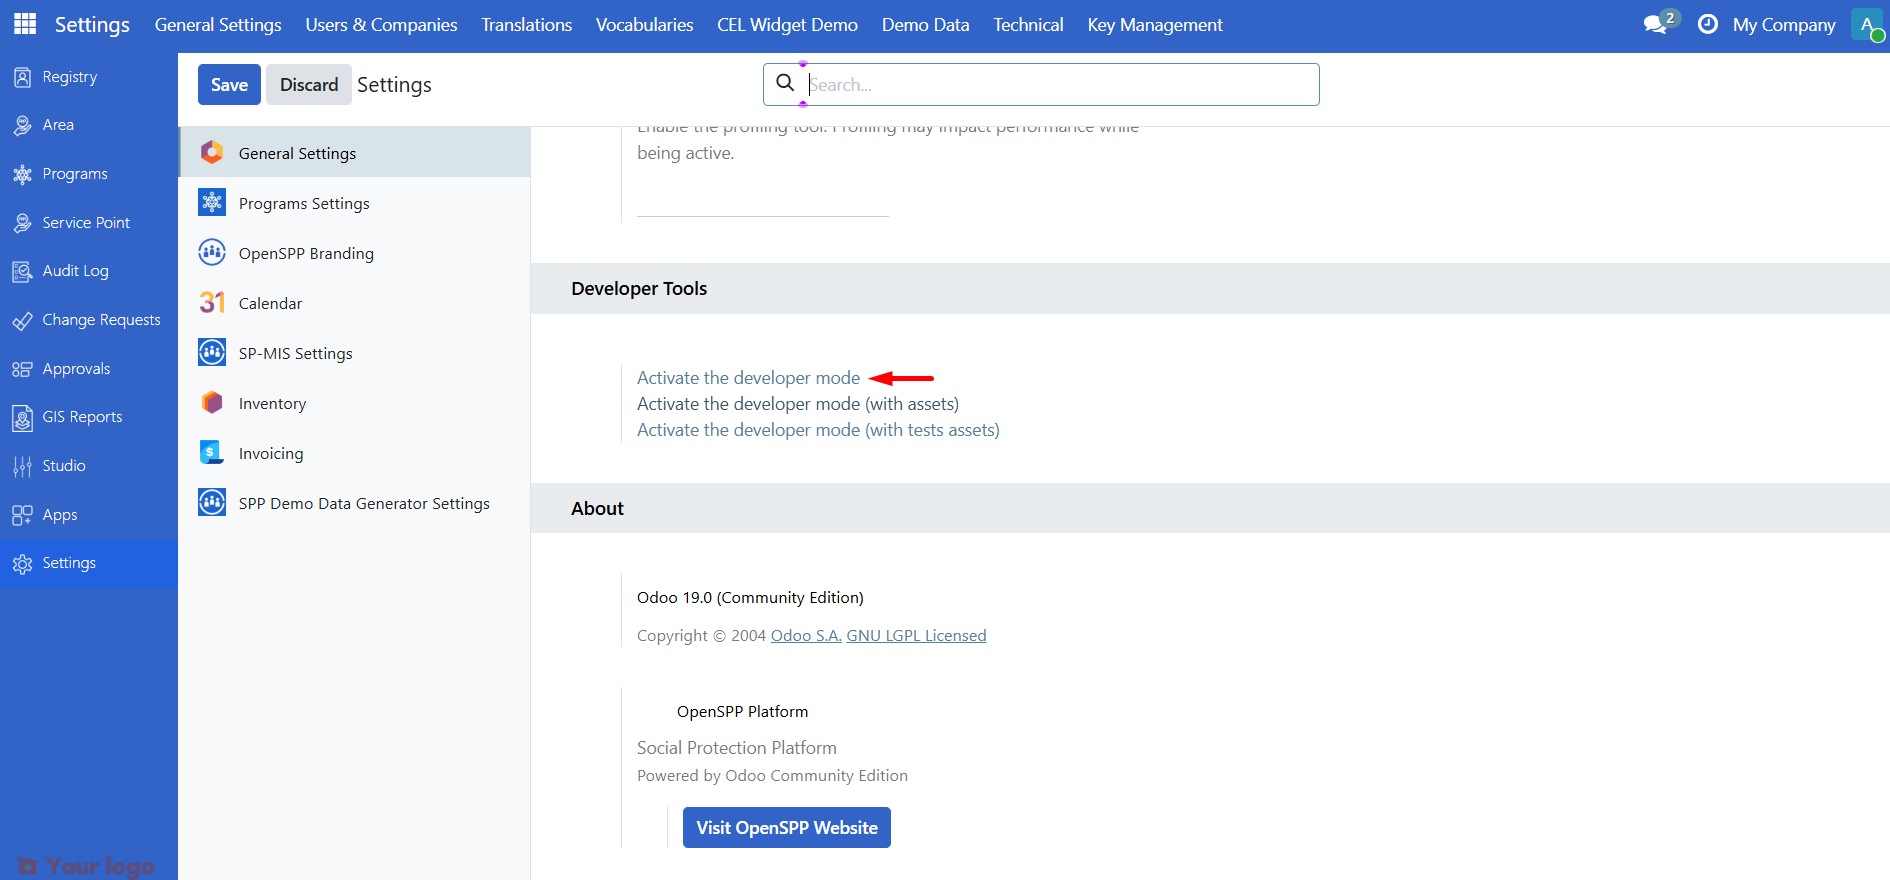Click the General Settings hexagon icon
1890x880 pixels.
point(212,152)
